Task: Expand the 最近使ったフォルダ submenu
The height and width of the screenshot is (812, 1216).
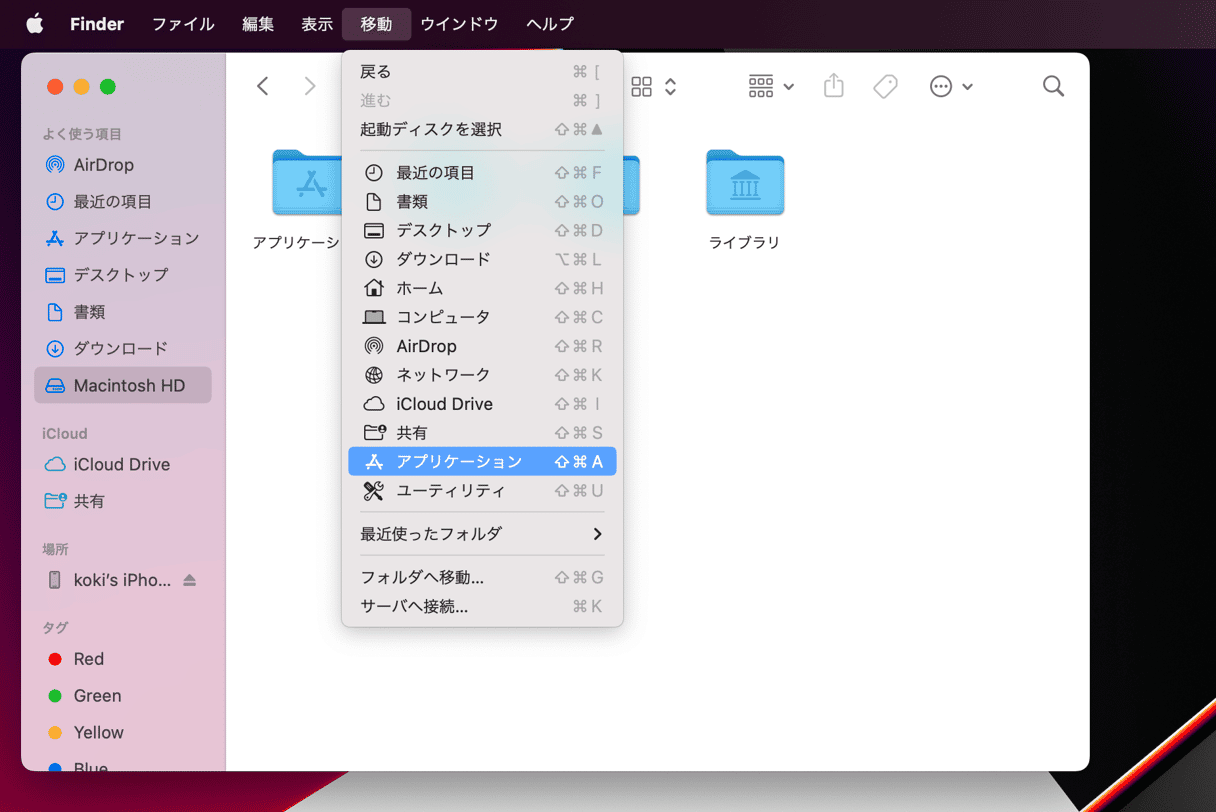Action: 482,534
